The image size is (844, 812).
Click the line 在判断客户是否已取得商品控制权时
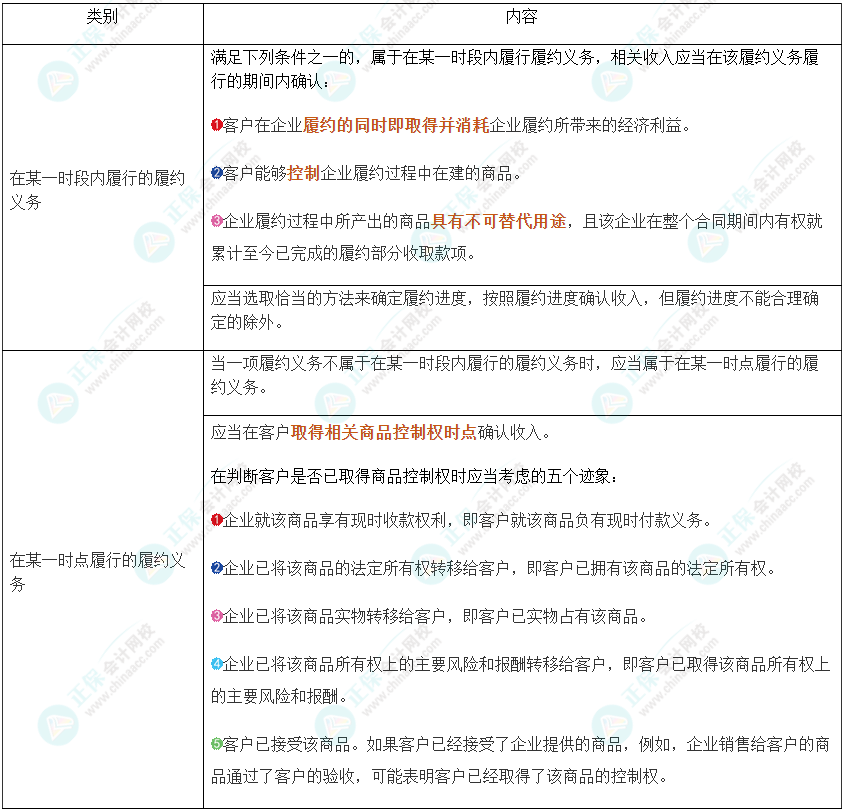421,475
